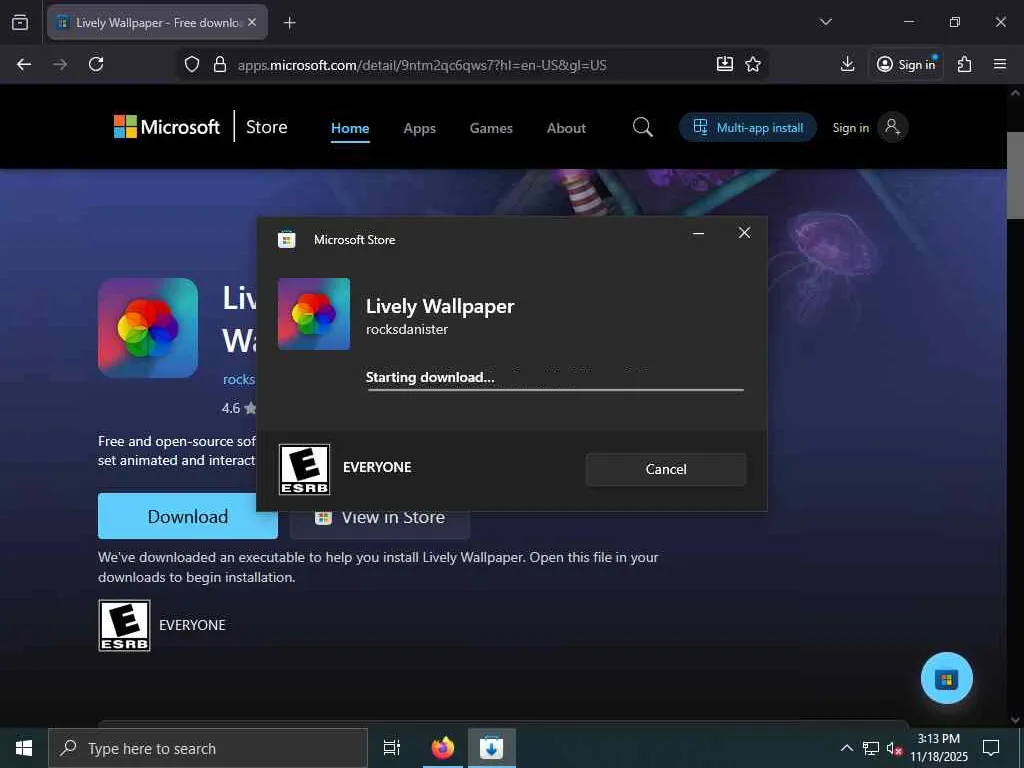Click the Microsoft logo on the webpage
Image resolution: width=1024 pixels, height=768 pixels.
tap(167, 127)
